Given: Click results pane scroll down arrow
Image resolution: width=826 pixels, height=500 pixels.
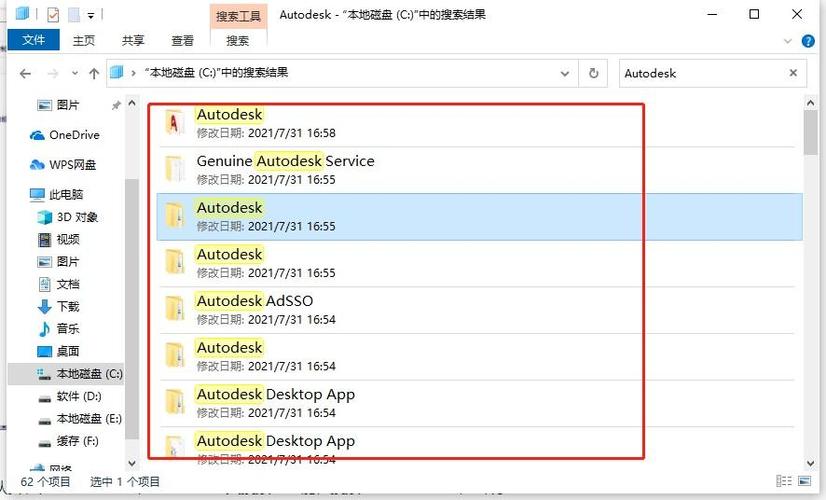Looking at the screenshot, I should 810,463.
